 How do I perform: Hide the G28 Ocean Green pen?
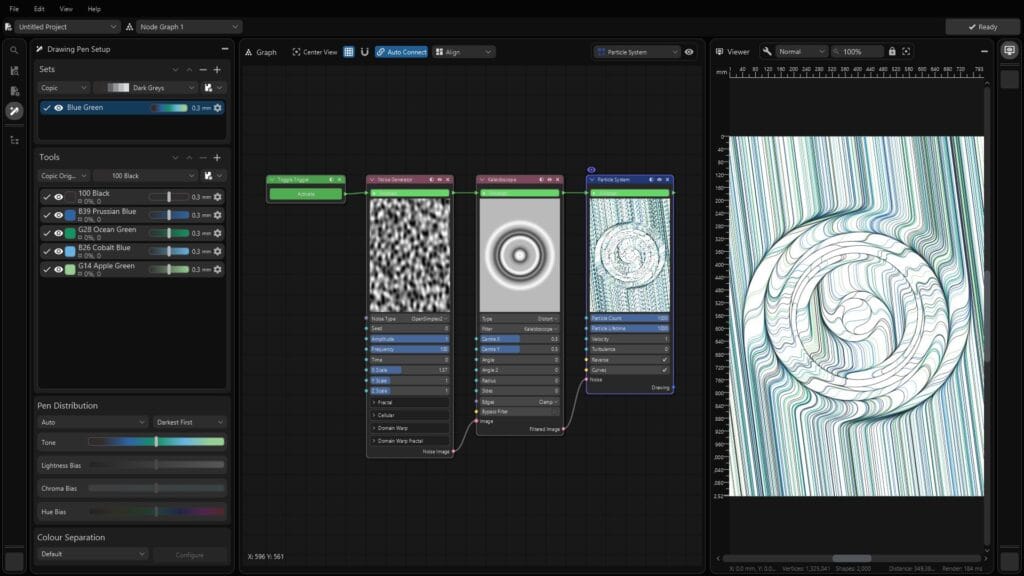tap(58, 233)
